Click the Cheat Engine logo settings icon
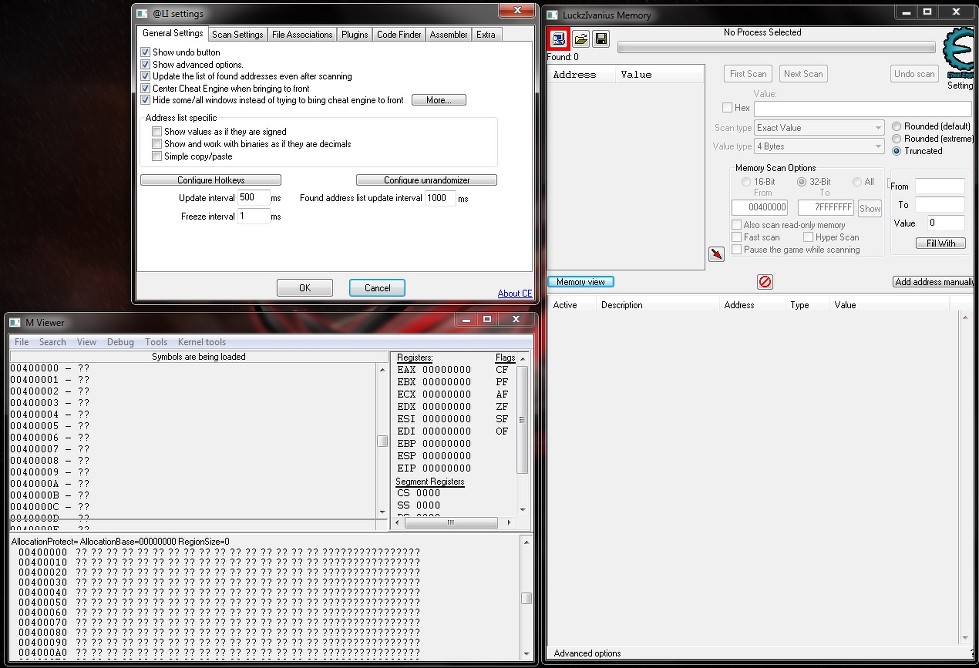Screen dimensions: 979x668 (x=960, y=54)
